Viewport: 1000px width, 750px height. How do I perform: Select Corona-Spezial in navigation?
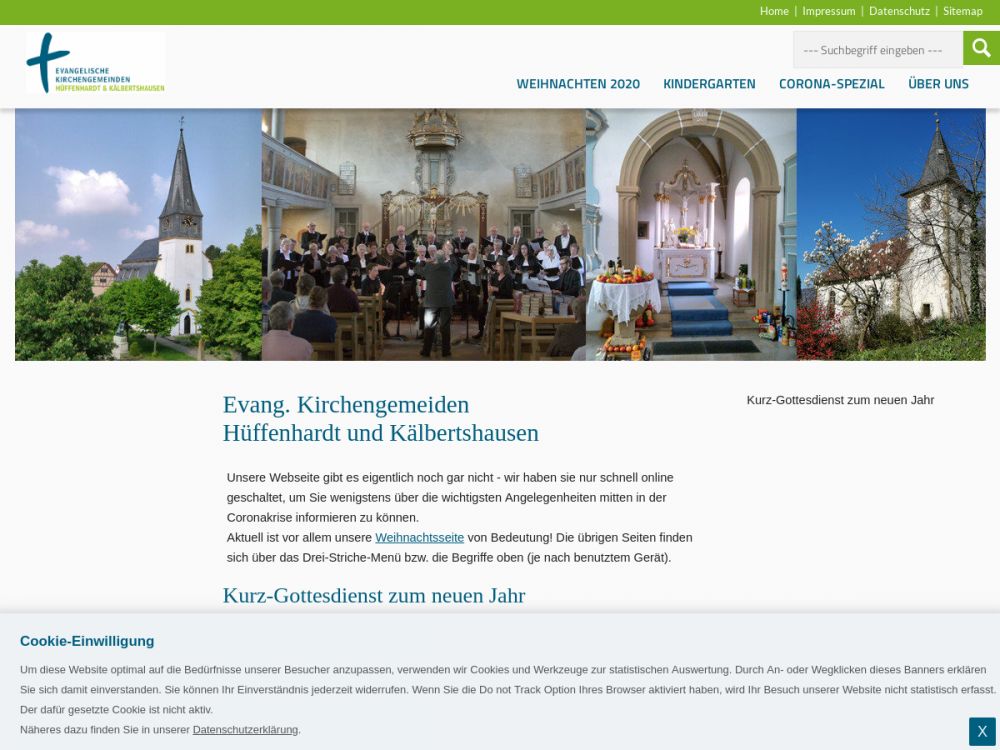click(x=831, y=84)
